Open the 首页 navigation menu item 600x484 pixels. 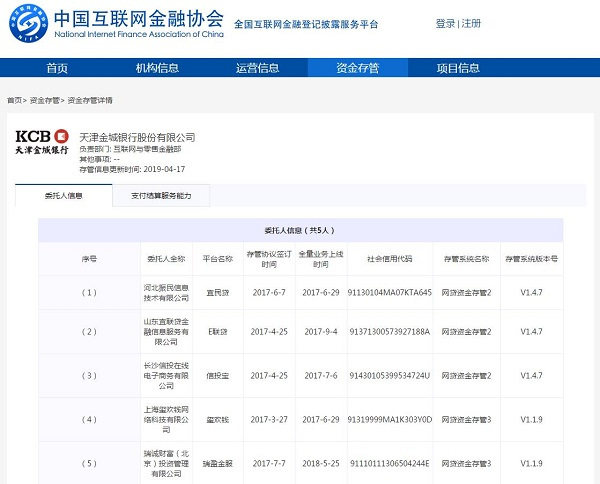pos(57,68)
